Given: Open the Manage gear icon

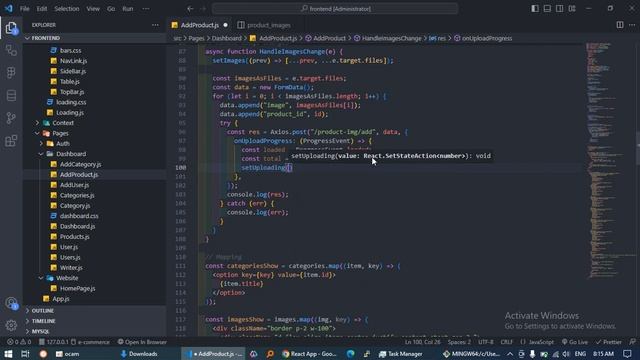Looking at the screenshot, I should point(11,325).
